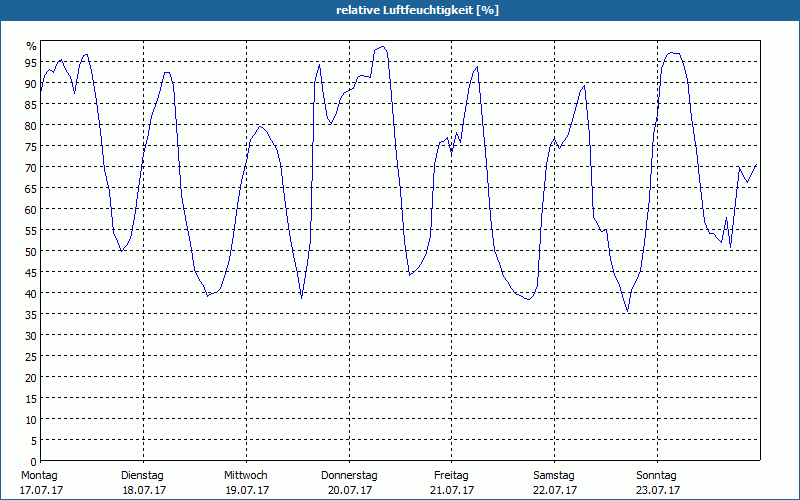The width and height of the screenshot is (800, 500).
Task: Click the Montag dip near 50% before Dienstag
Action: coord(121,251)
